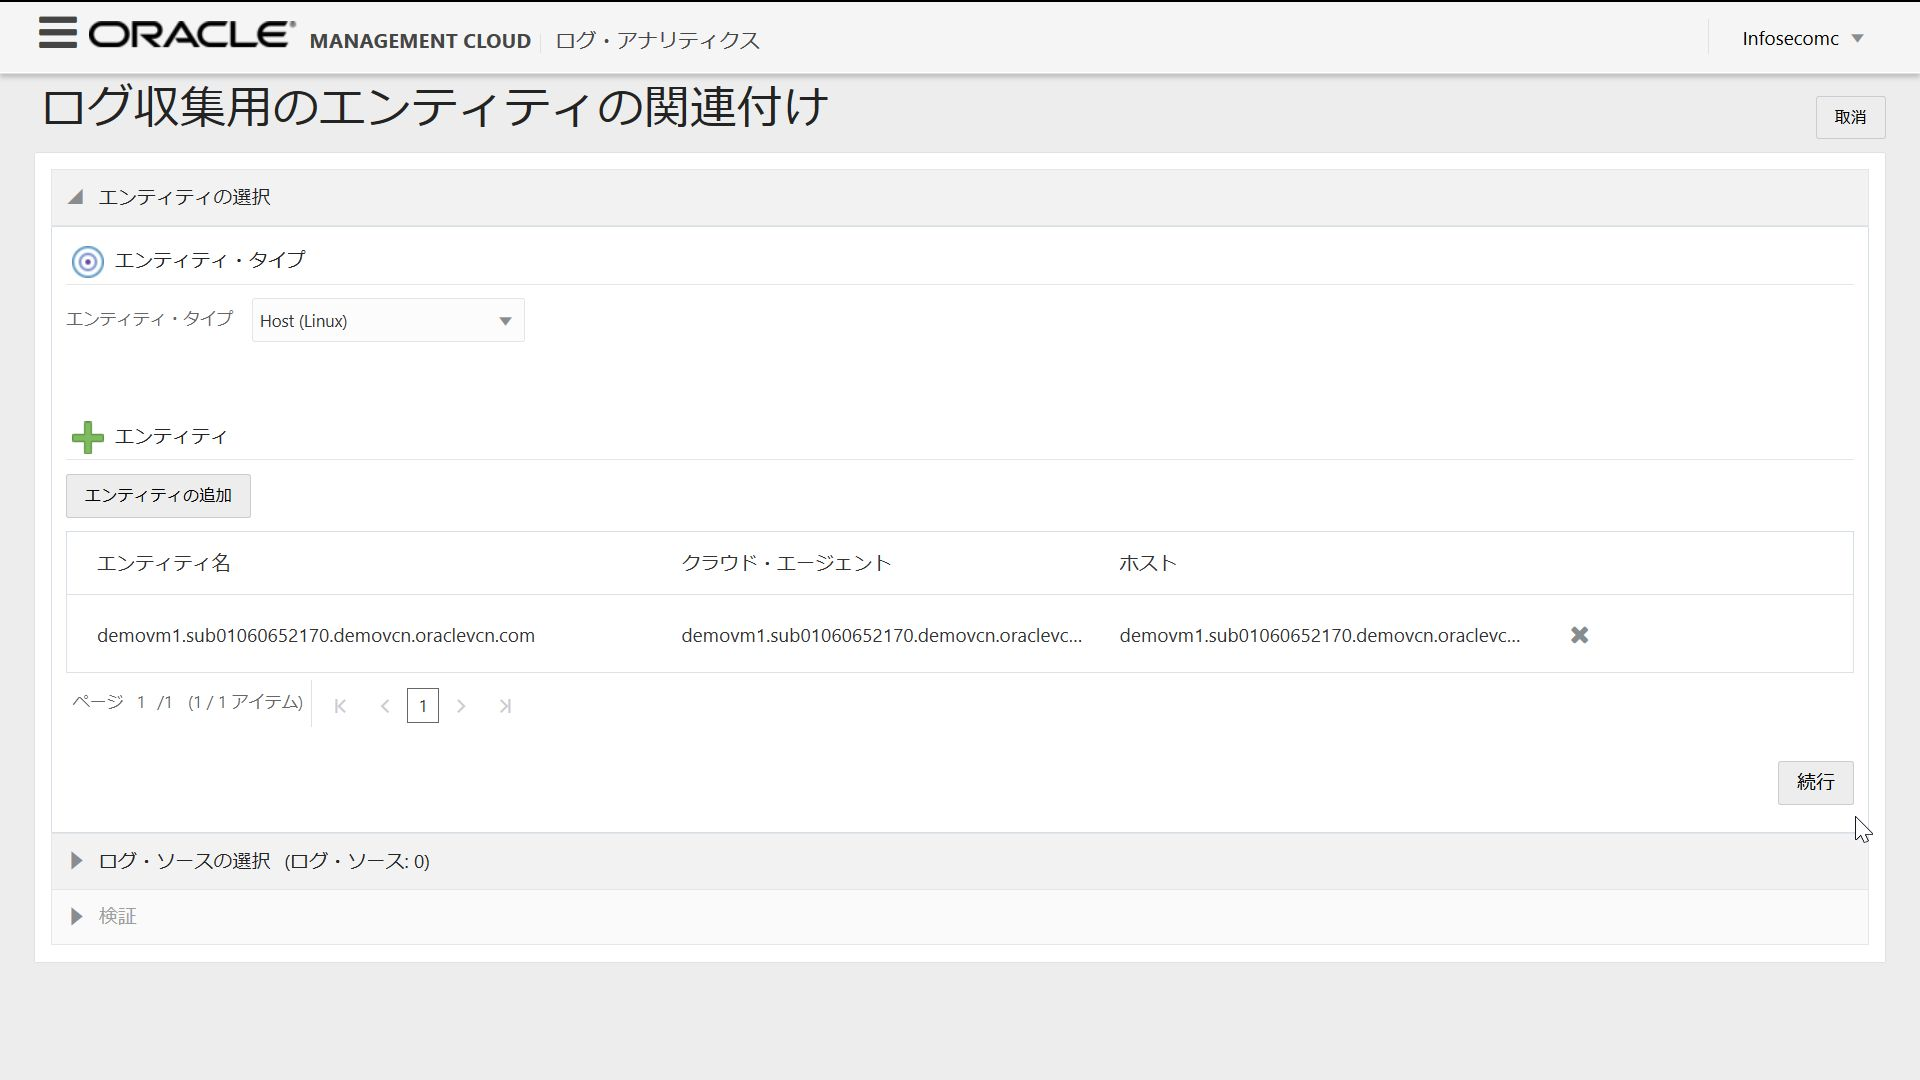This screenshot has width=1920, height=1080.
Task: Sort by エンティティ名 column header
Action: tap(164, 563)
